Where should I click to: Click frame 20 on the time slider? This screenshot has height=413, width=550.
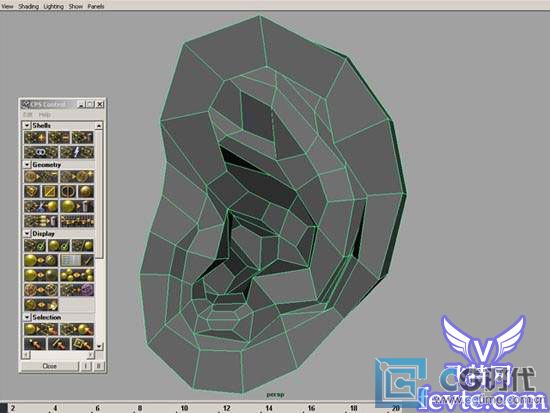click(396, 408)
